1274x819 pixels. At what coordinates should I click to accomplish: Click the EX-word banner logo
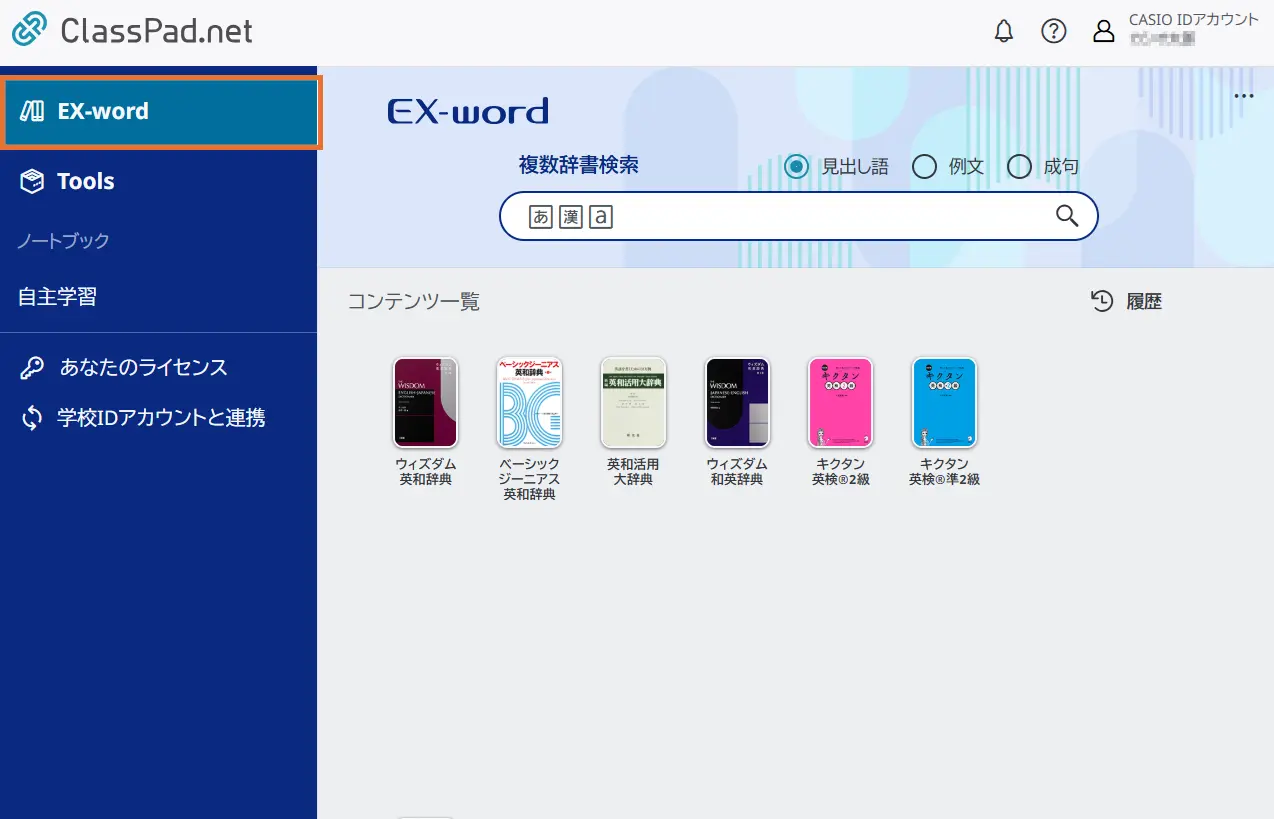pyautogui.click(x=468, y=111)
